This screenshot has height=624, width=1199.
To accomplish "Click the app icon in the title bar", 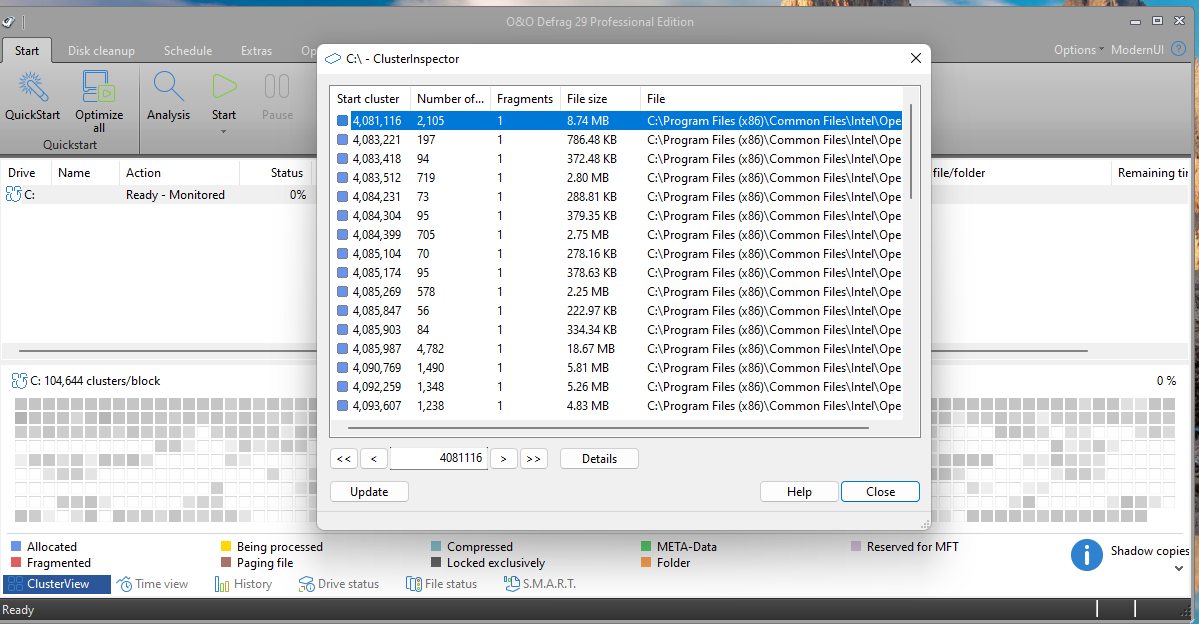I will tap(8, 22).
